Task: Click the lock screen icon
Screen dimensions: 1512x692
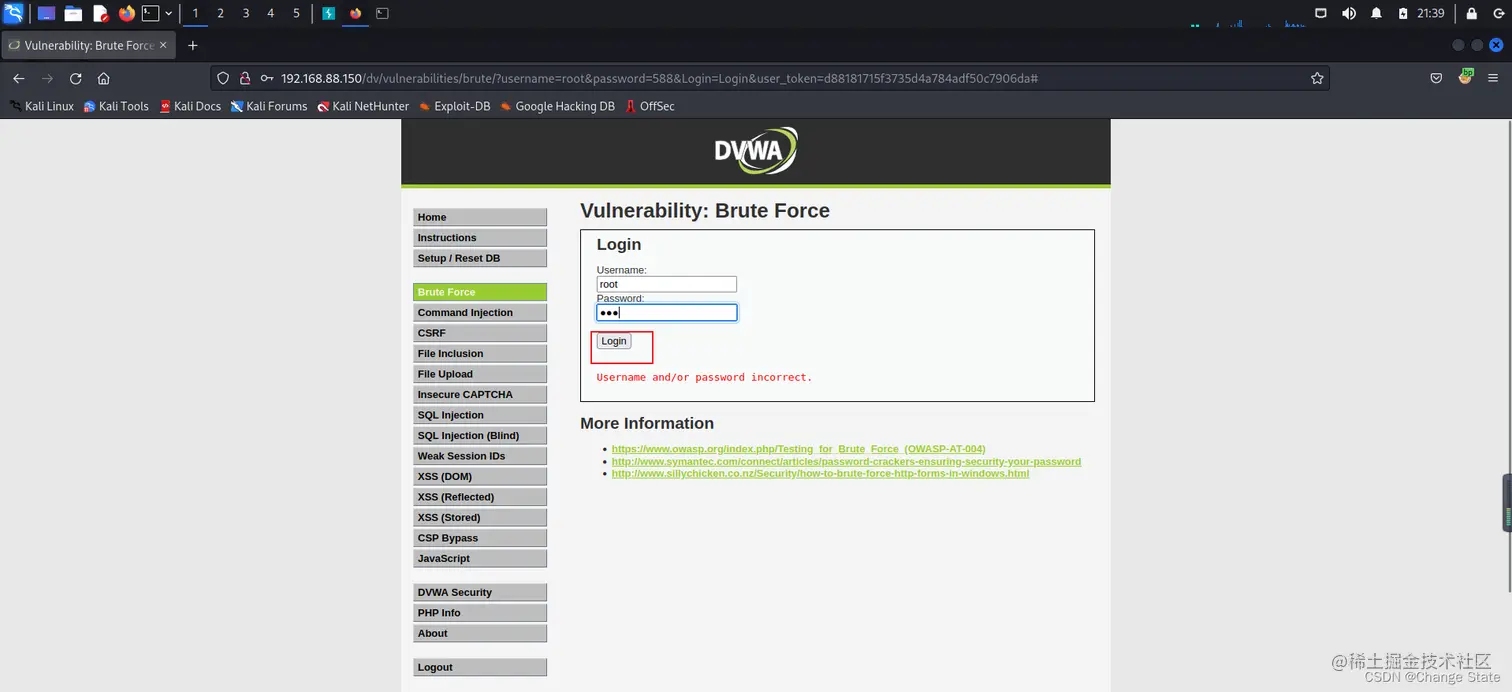Action: point(1471,14)
